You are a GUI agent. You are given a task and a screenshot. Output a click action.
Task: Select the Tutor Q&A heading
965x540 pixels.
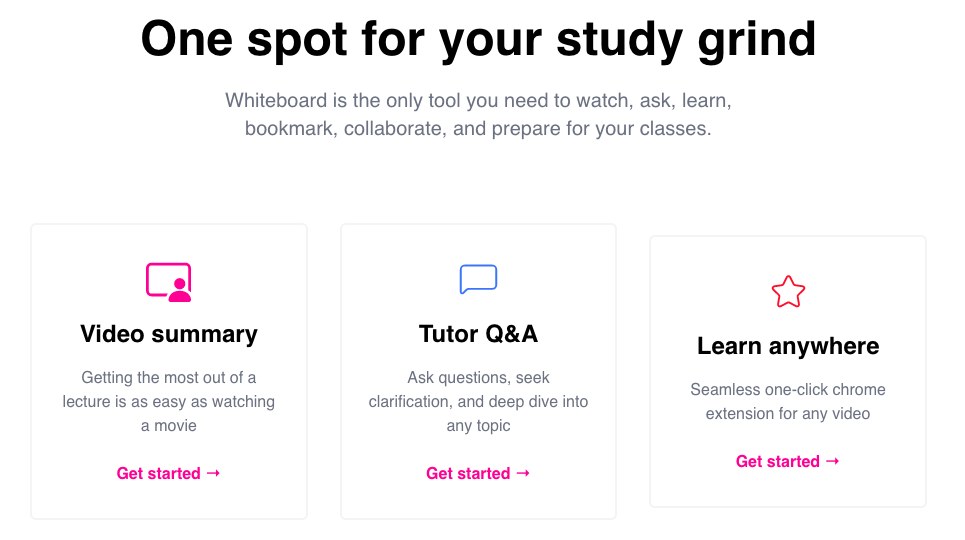click(478, 334)
